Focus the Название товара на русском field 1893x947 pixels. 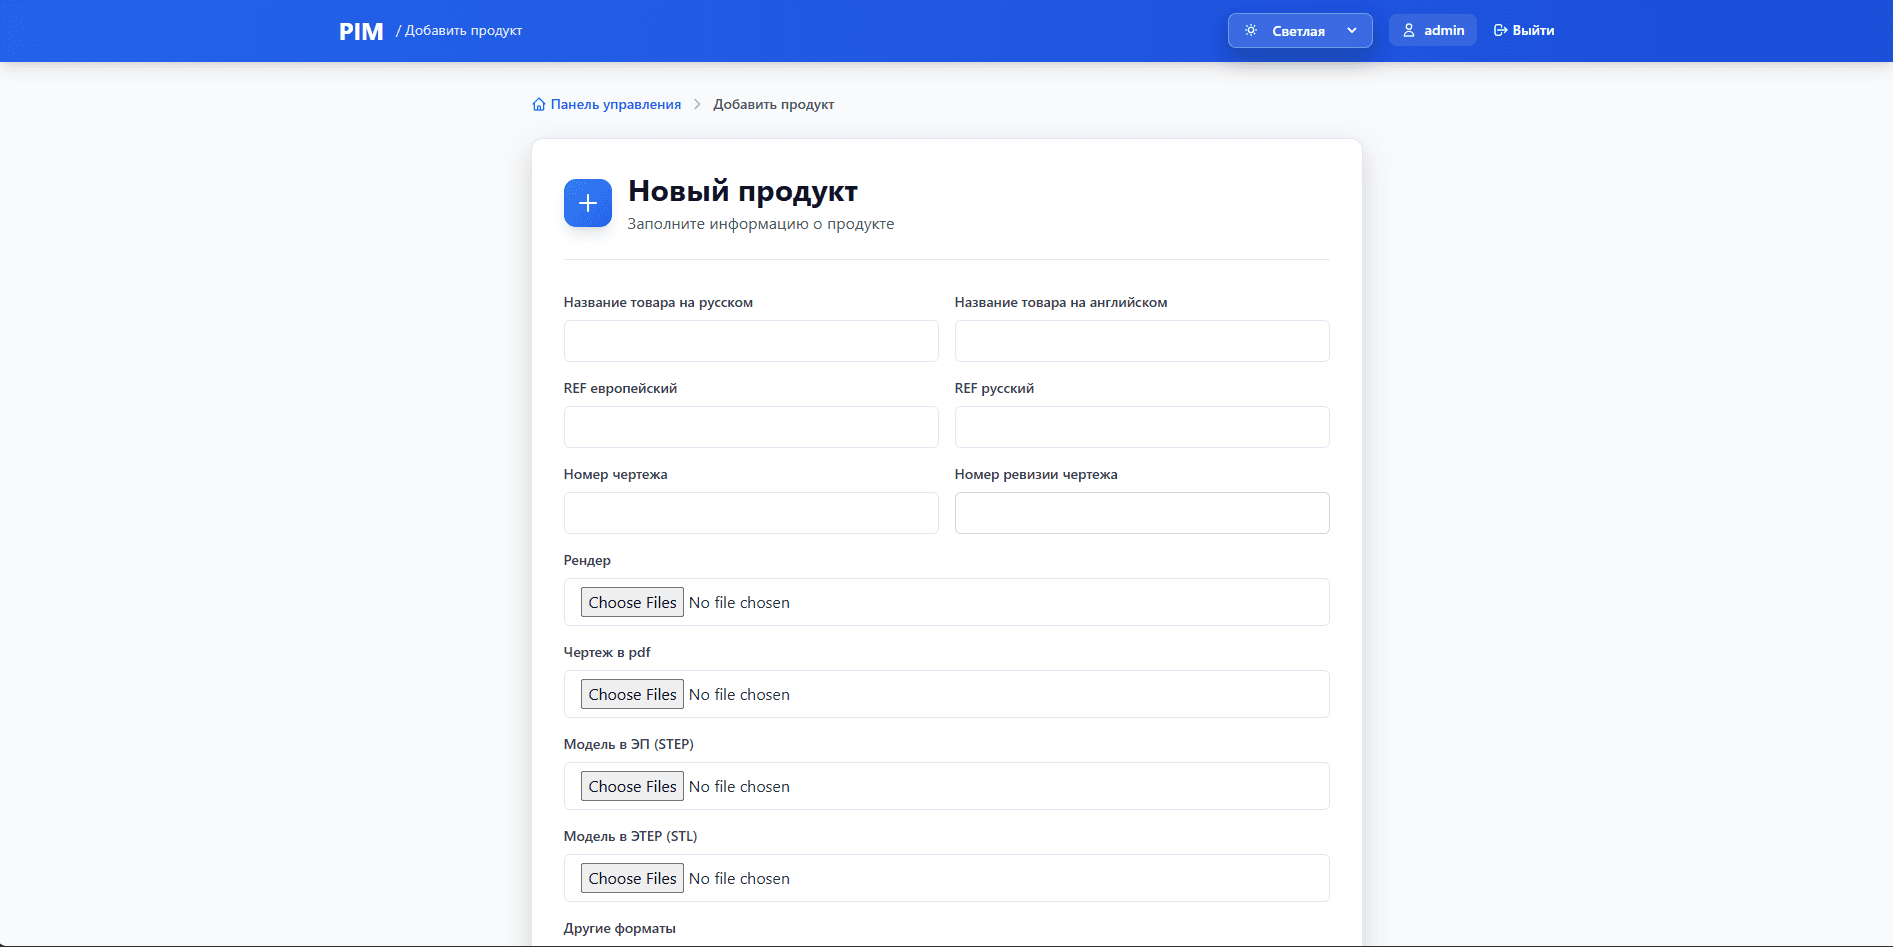(751, 341)
